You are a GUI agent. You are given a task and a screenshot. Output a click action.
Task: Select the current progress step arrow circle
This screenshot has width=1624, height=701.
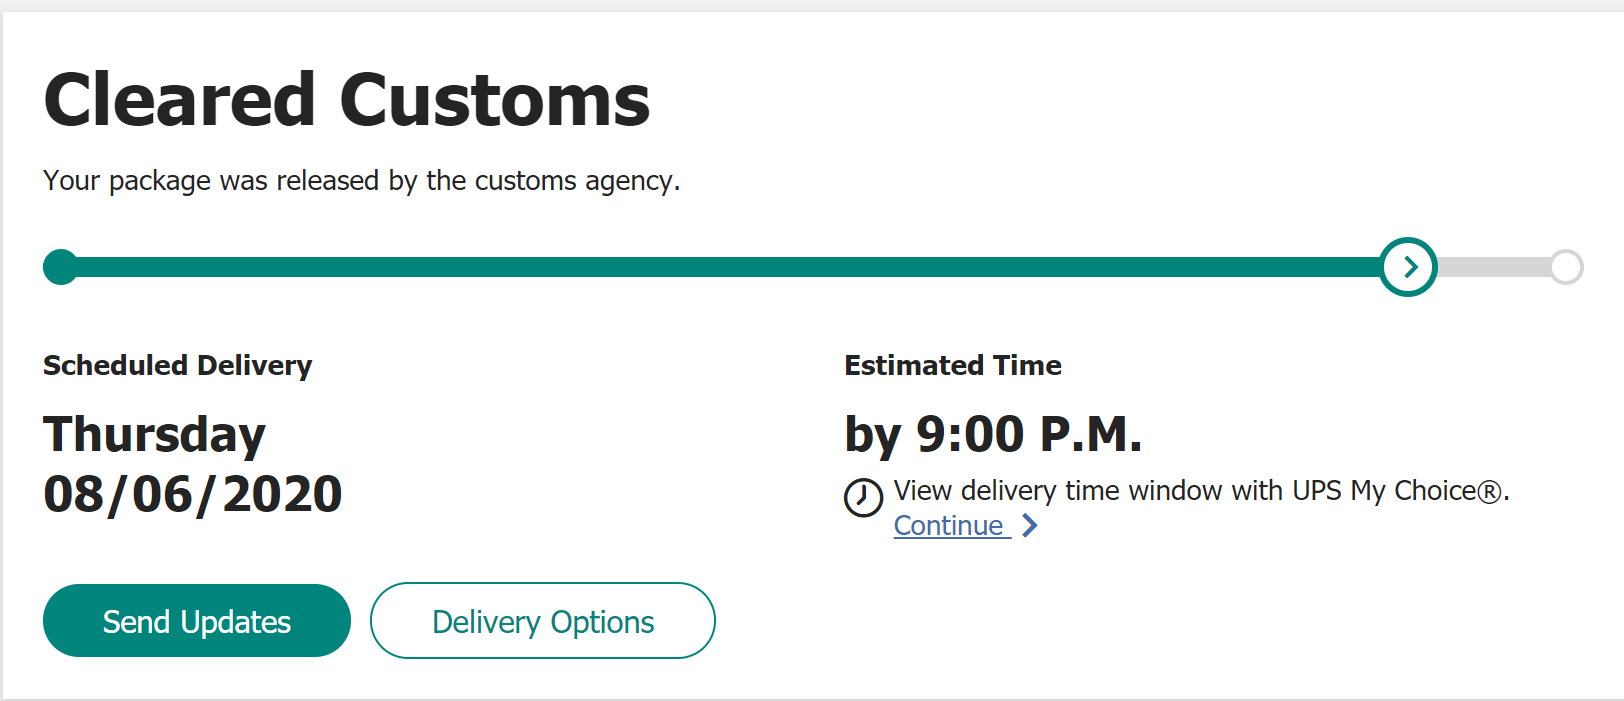point(1408,267)
